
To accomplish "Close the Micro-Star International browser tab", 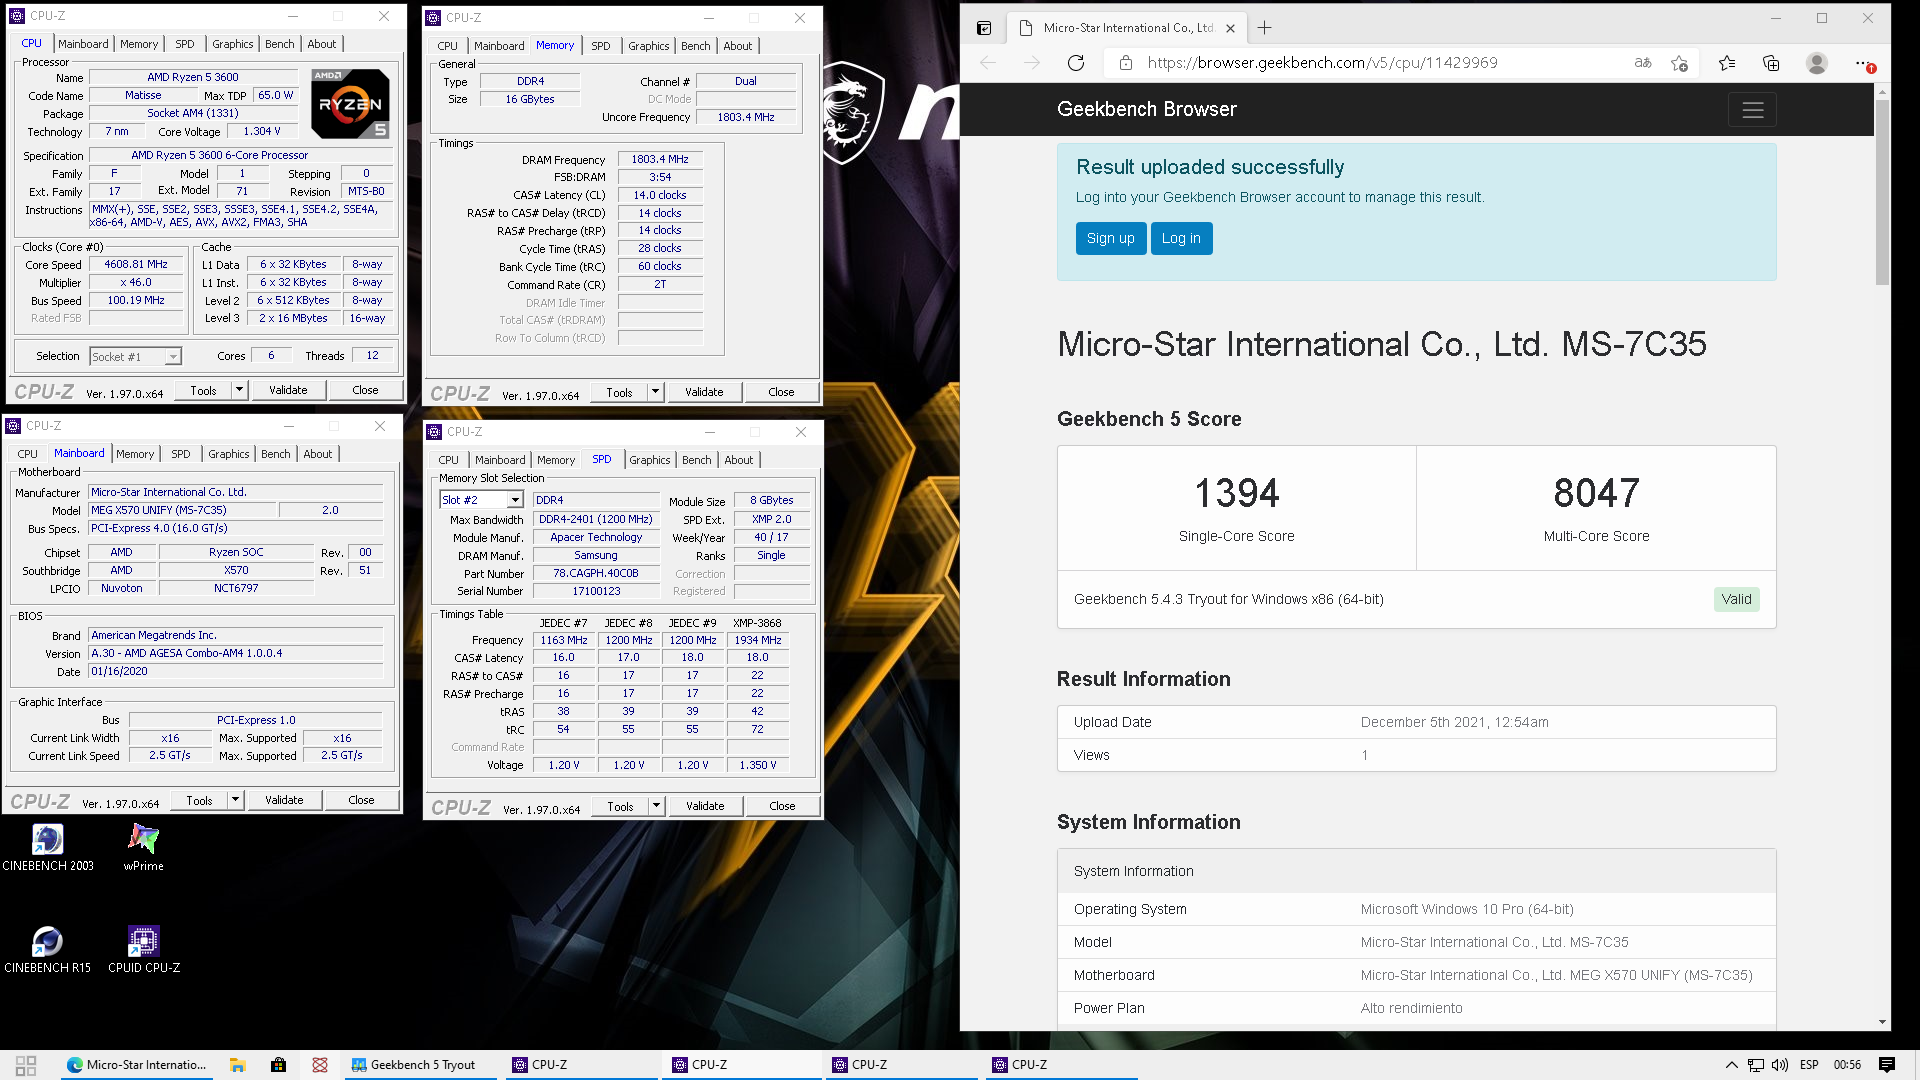I will tap(1231, 28).
